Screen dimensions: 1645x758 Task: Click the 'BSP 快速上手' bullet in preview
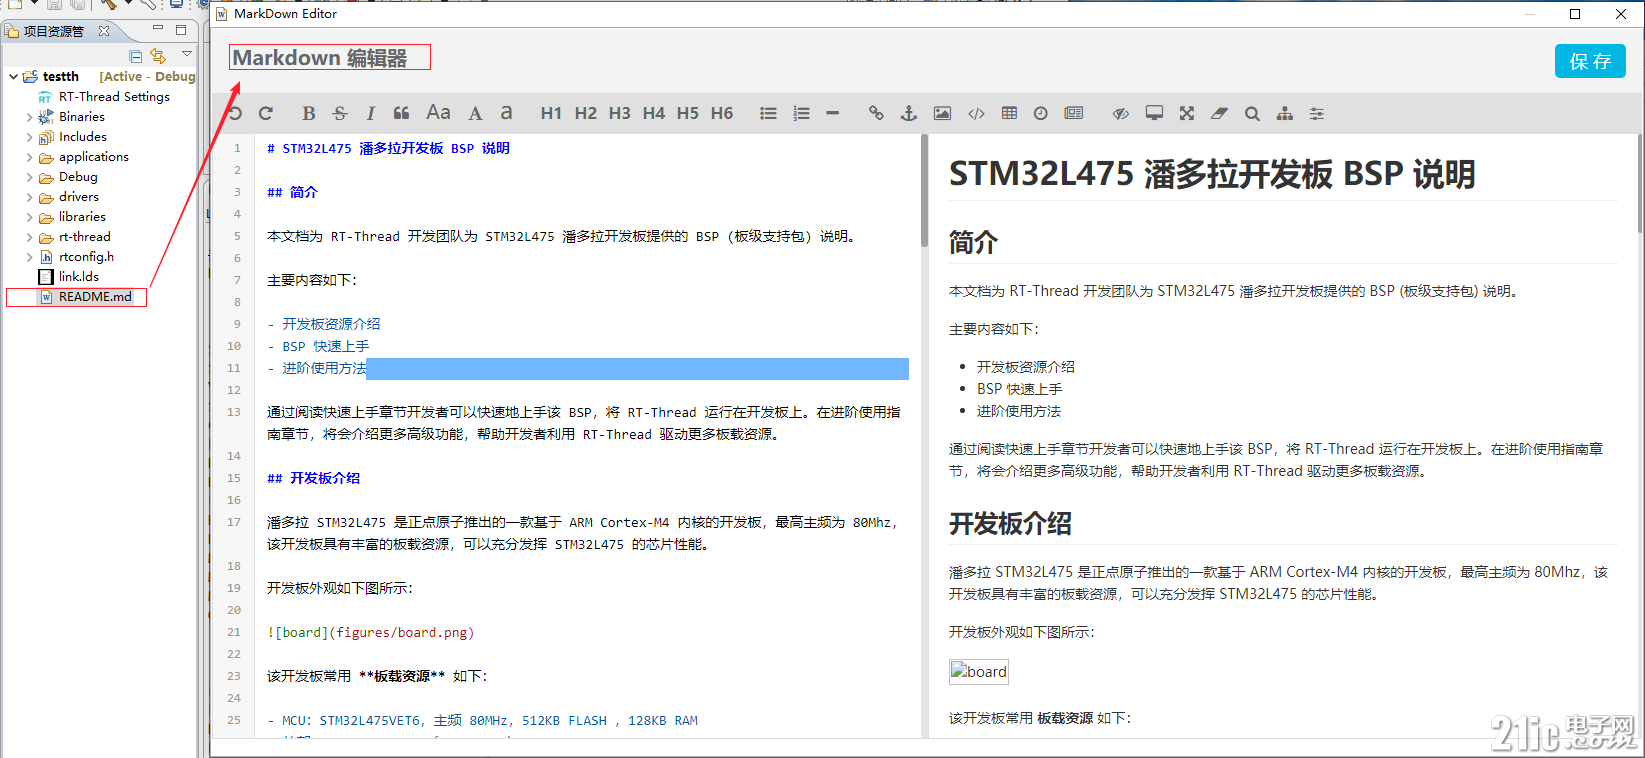pyautogui.click(x=1019, y=389)
